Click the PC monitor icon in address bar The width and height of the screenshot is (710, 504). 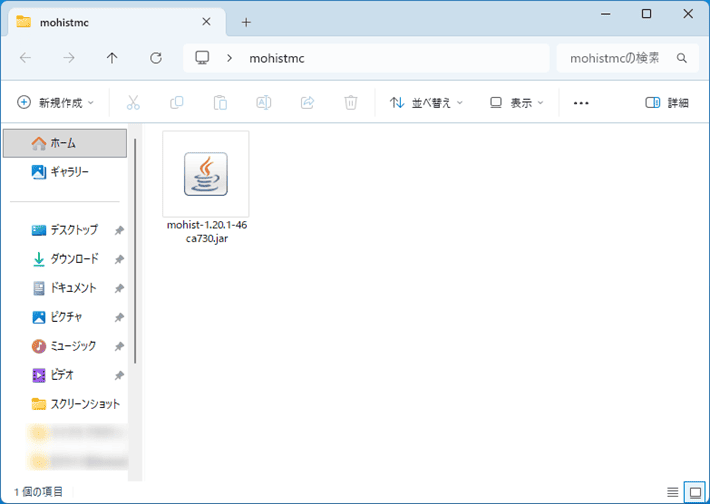(x=202, y=58)
